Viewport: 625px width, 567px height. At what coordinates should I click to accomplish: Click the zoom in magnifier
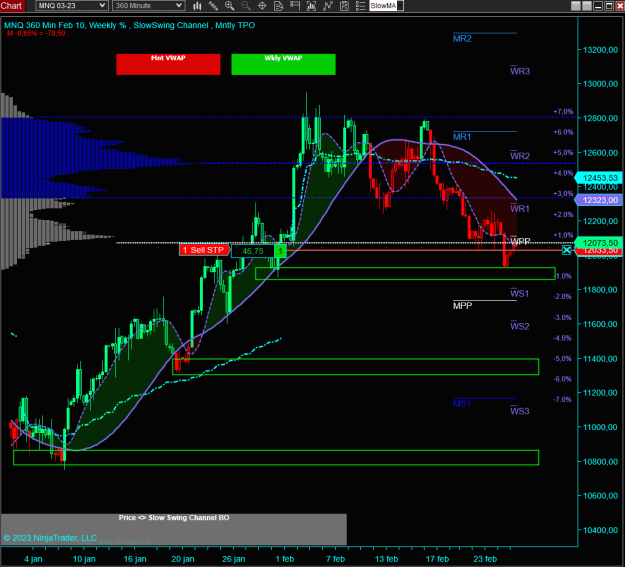click(230, 6)
